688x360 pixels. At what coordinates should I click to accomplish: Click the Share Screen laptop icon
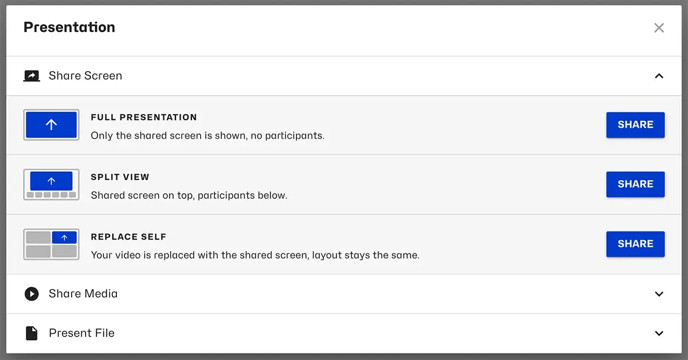click(x=32, y=76)
